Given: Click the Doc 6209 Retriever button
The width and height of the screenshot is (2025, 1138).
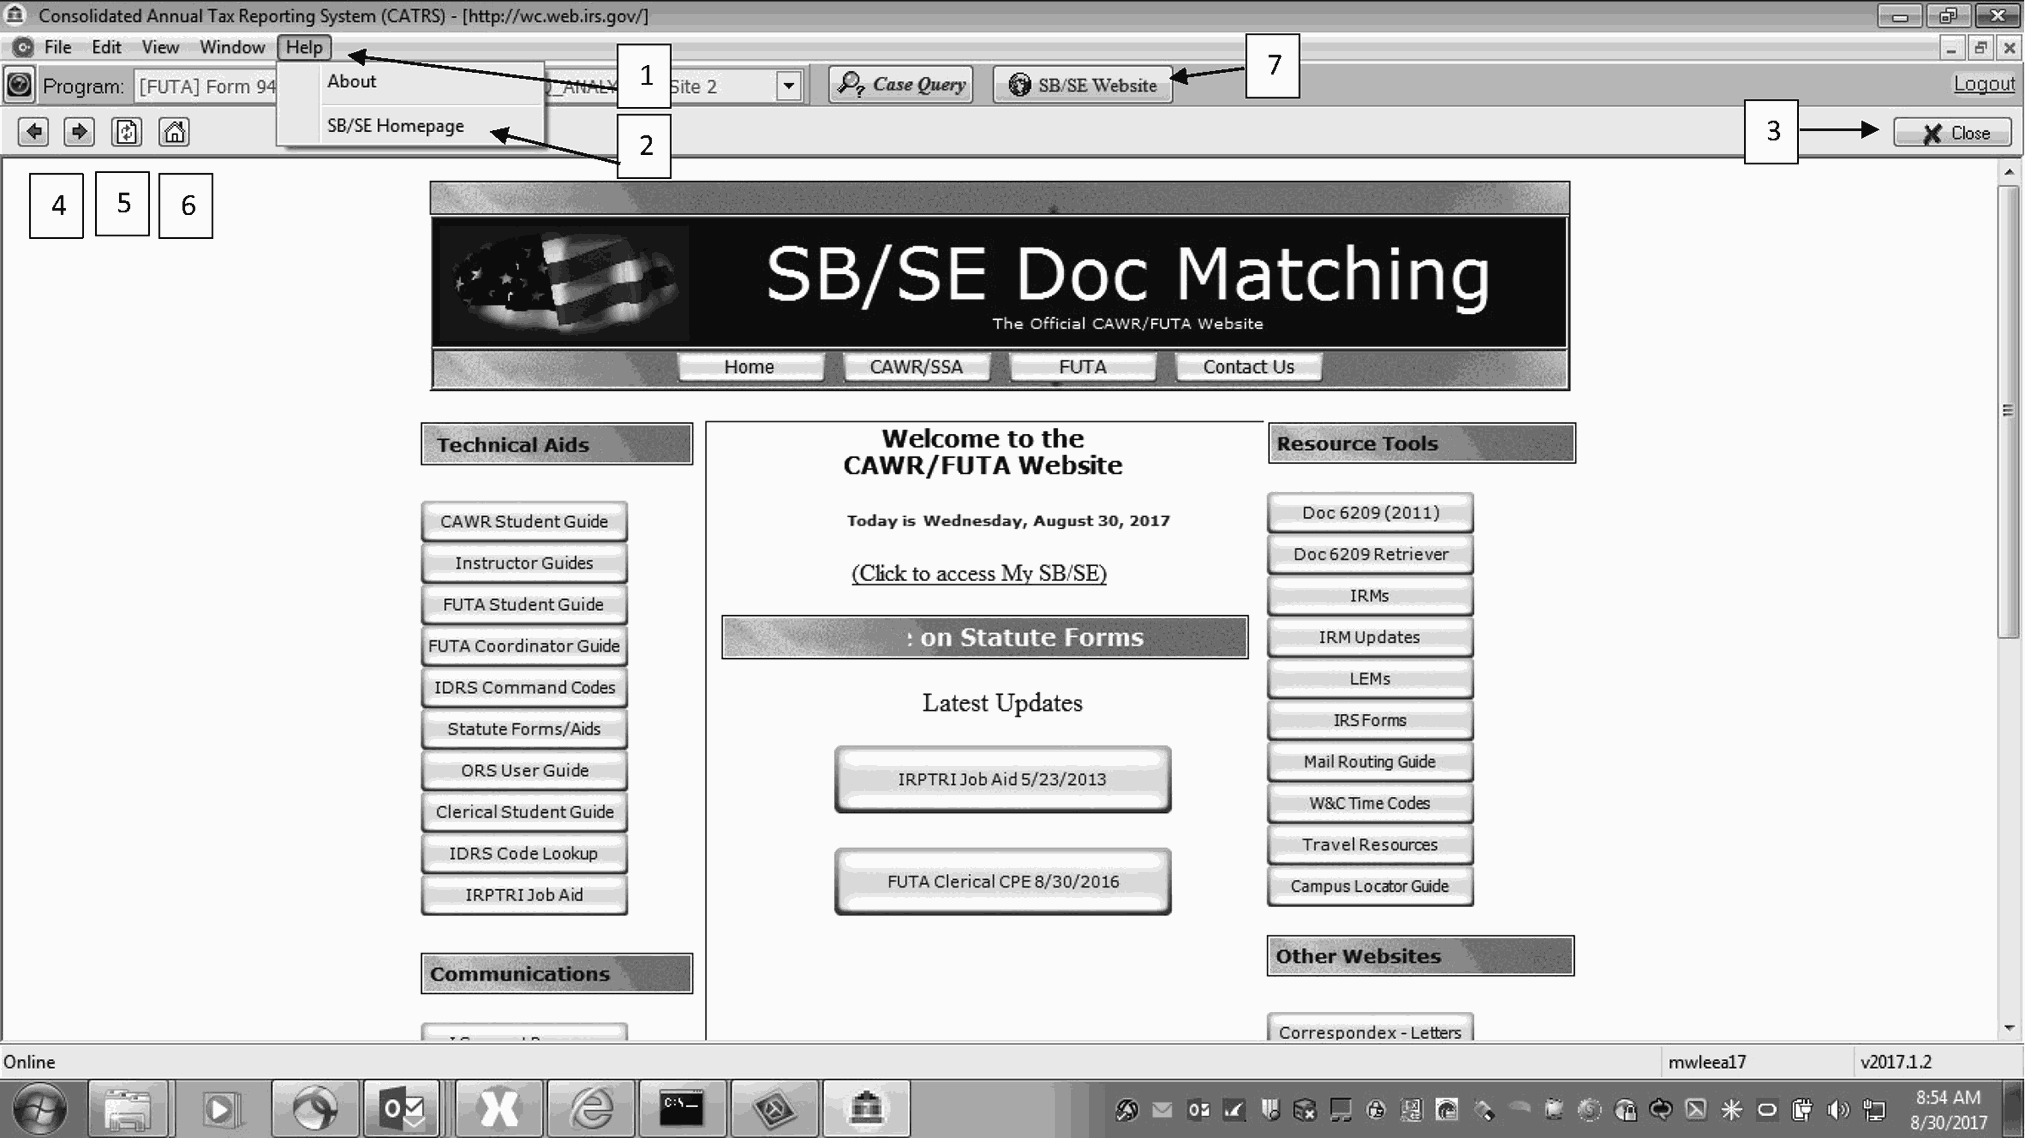Looking at the screenshot, I should (x=1370, y=554).
